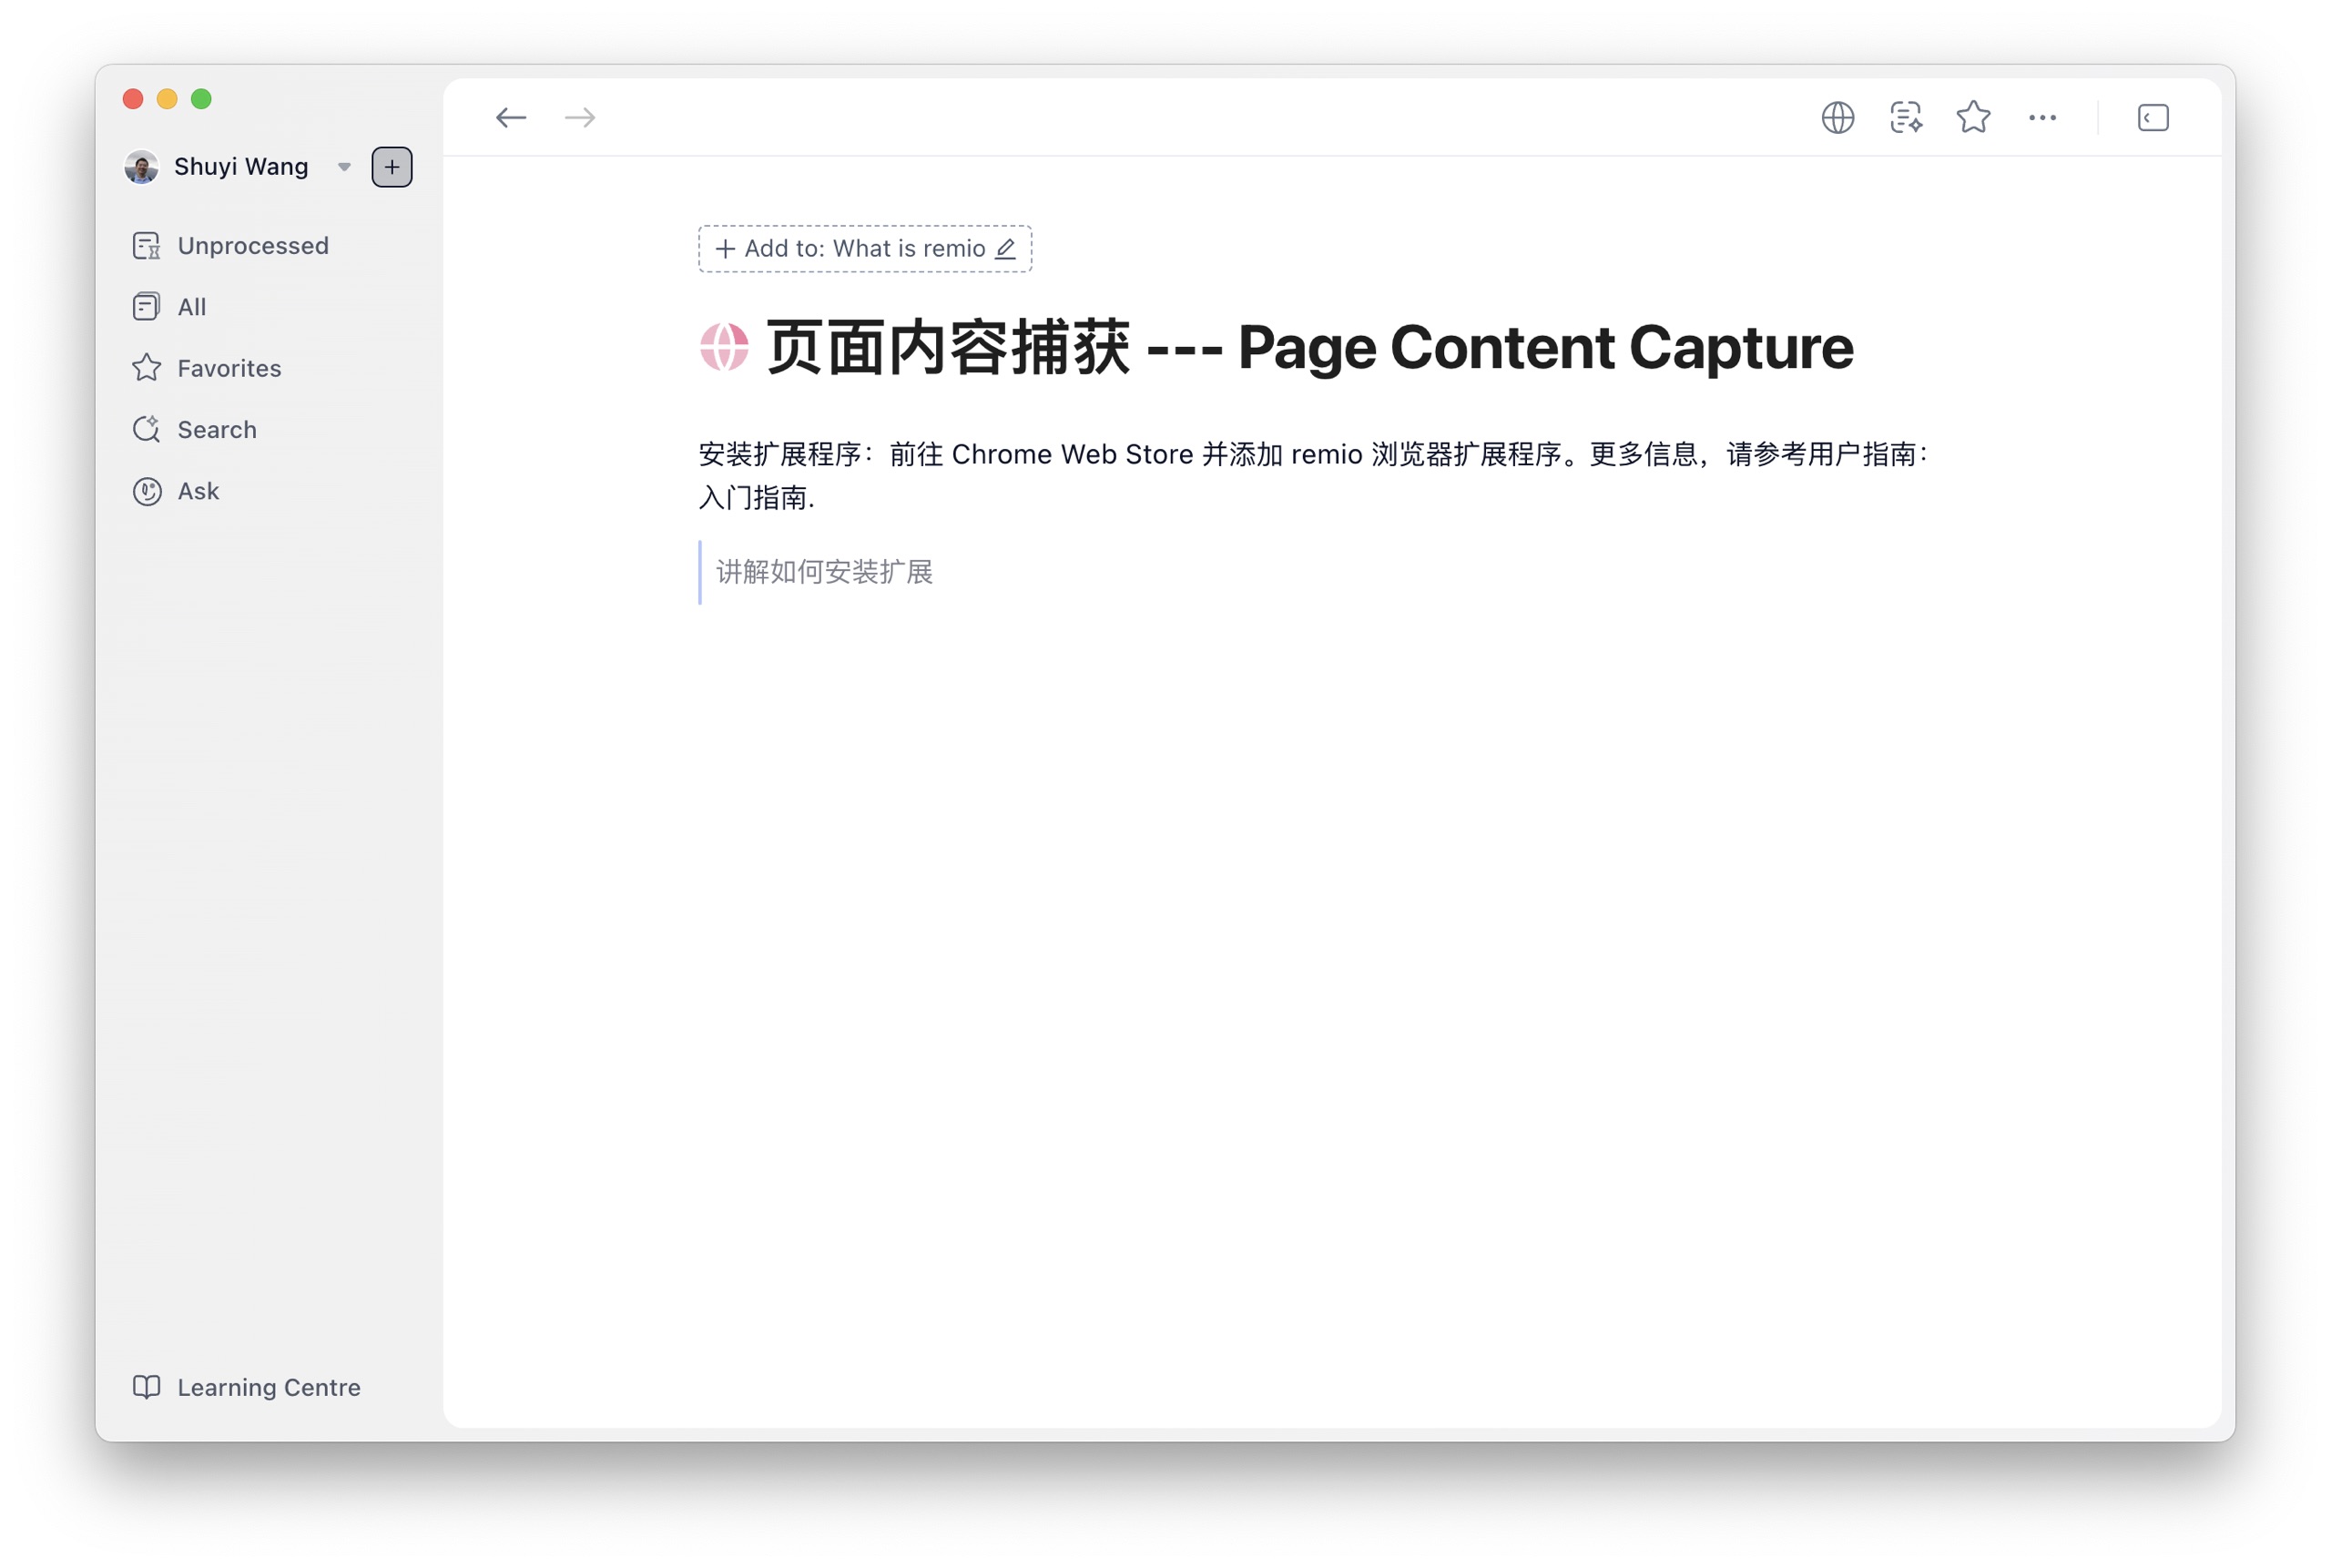Click the quote block 讲解如何安装扩展
This screenshot has width=2331, height=1568.
[x=824, y=572]
